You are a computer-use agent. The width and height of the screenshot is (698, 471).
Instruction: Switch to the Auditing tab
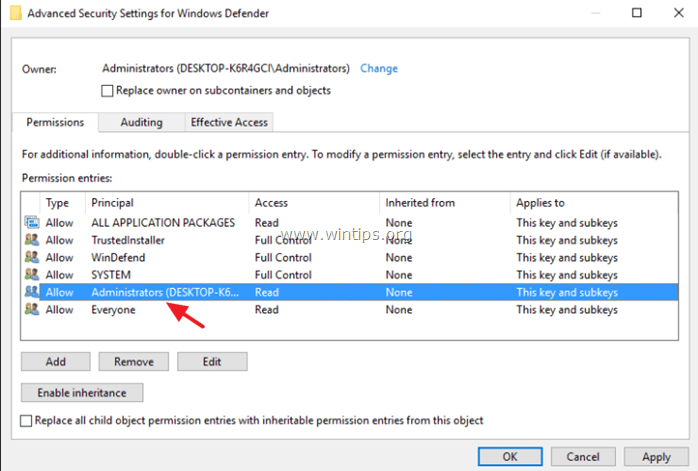pos(142,122)
